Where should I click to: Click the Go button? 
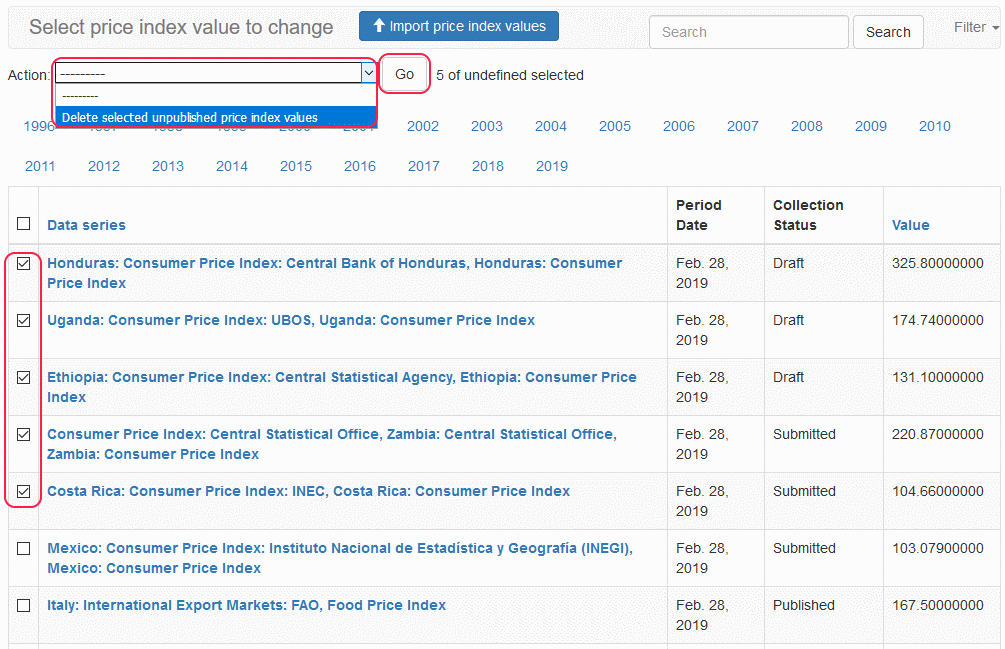(405, 74)
